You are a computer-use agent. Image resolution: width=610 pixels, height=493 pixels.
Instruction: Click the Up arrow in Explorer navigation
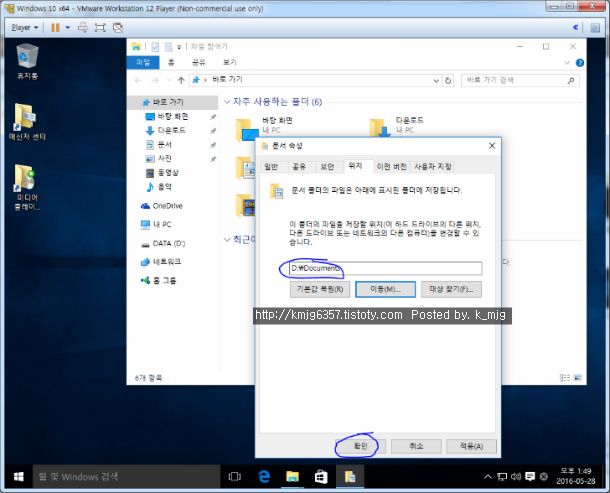[181, 80]
